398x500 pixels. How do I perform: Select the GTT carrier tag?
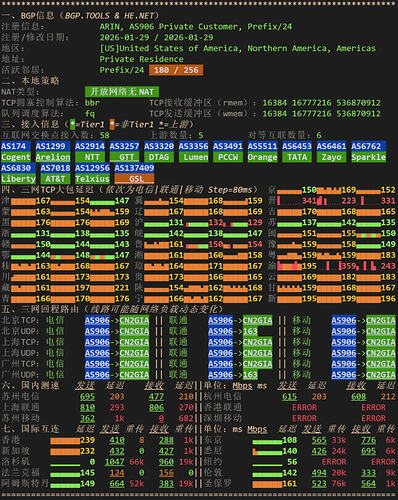[126, 157]
